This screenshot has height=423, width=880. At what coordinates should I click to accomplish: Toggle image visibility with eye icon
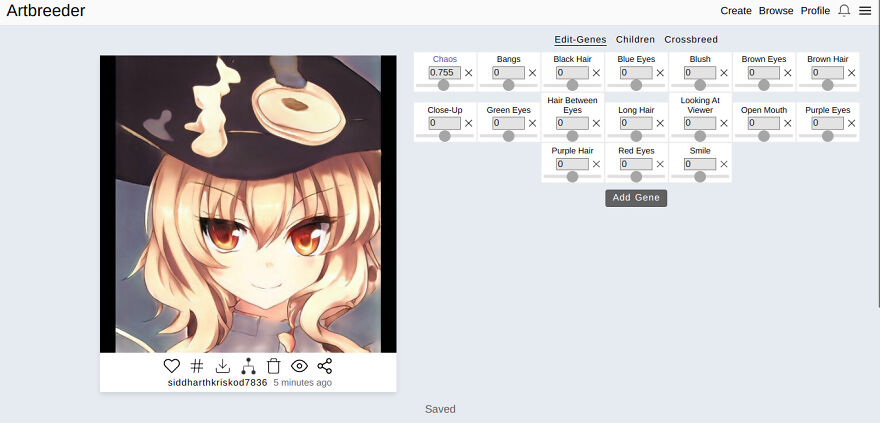point(299,366)
